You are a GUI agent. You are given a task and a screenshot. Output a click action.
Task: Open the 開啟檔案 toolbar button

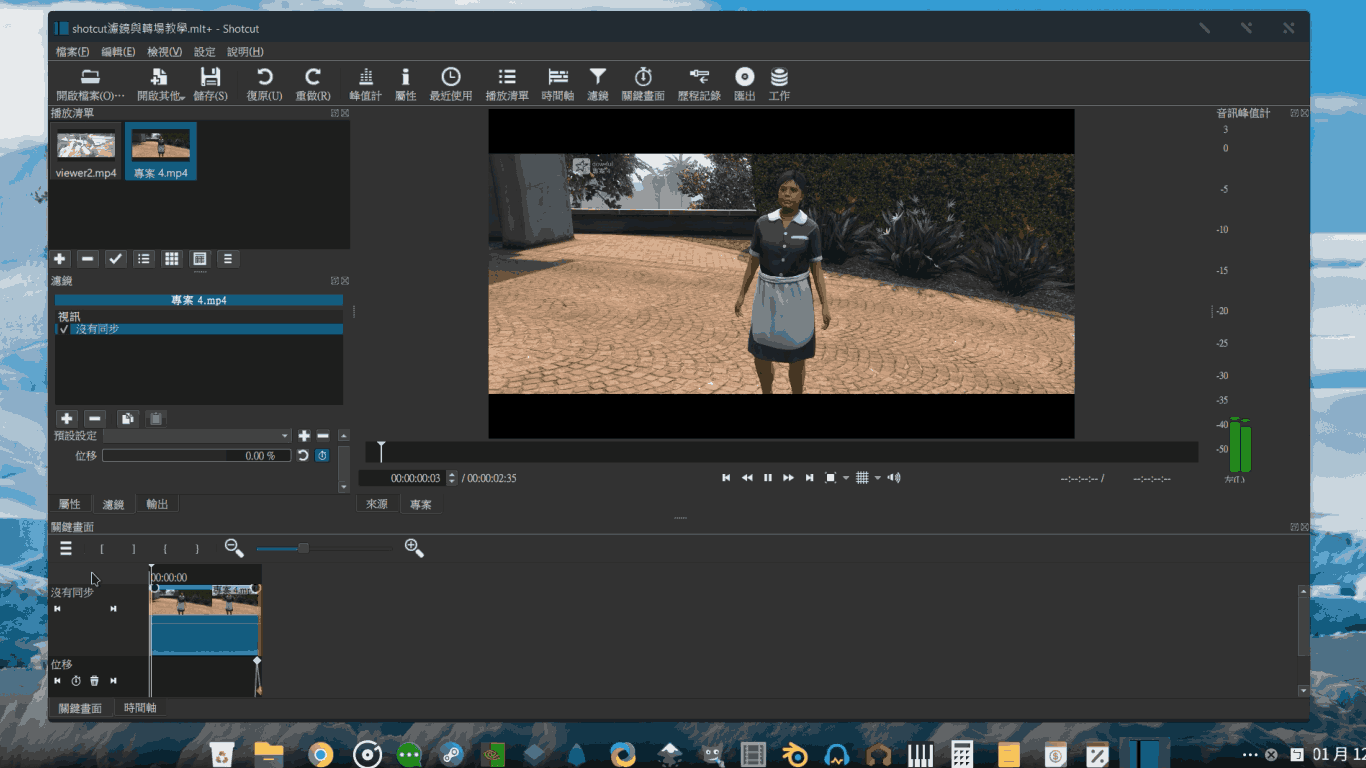[90, 84]
